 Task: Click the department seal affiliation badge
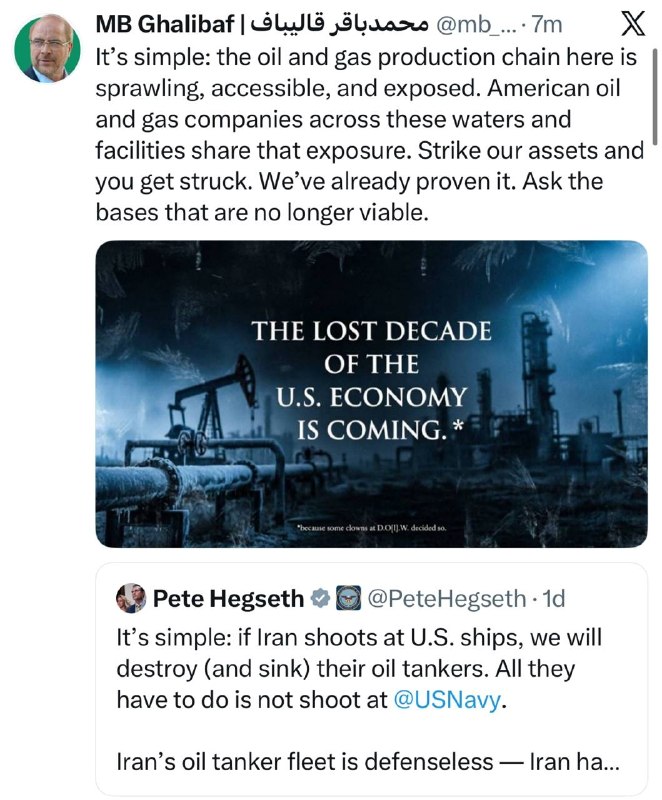[x=348, y=598]
